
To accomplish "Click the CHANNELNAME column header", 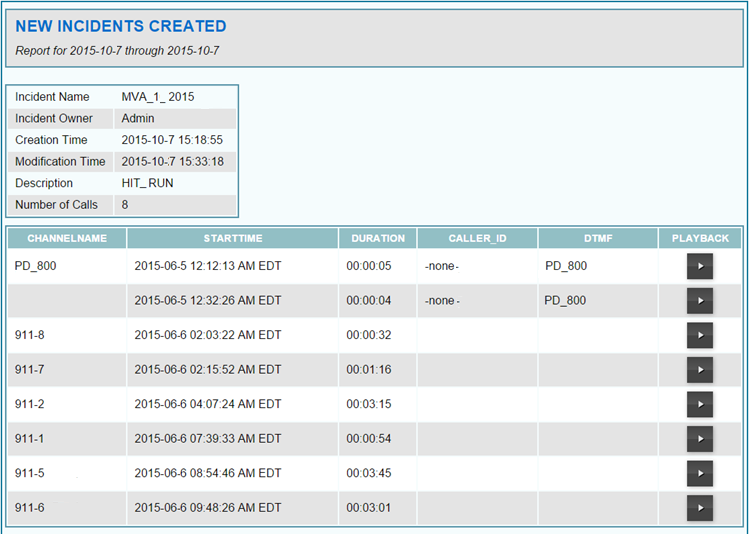I will [x=67, y=239].
